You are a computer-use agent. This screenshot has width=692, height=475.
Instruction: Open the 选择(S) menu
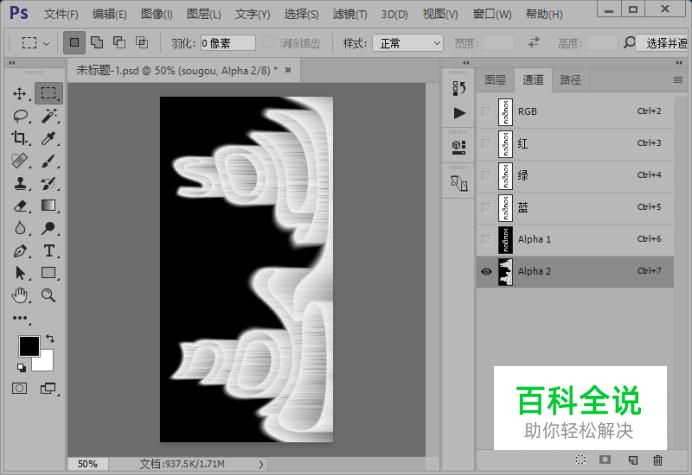click(301, 14)
